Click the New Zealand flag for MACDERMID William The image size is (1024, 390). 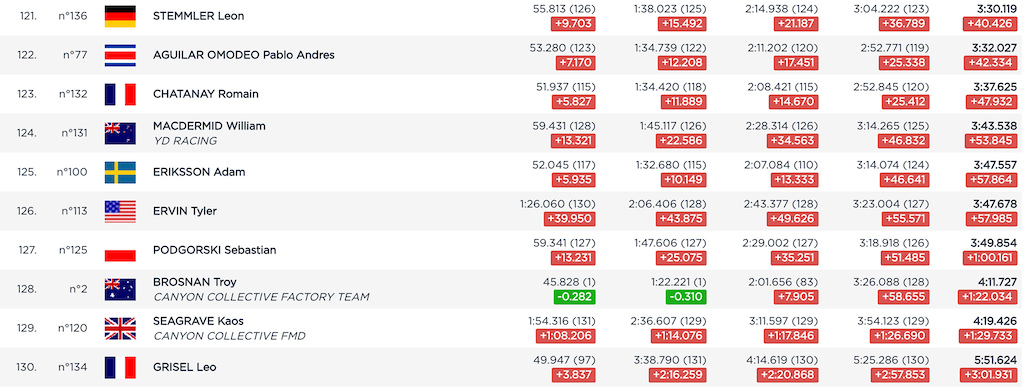pos(120,133)
